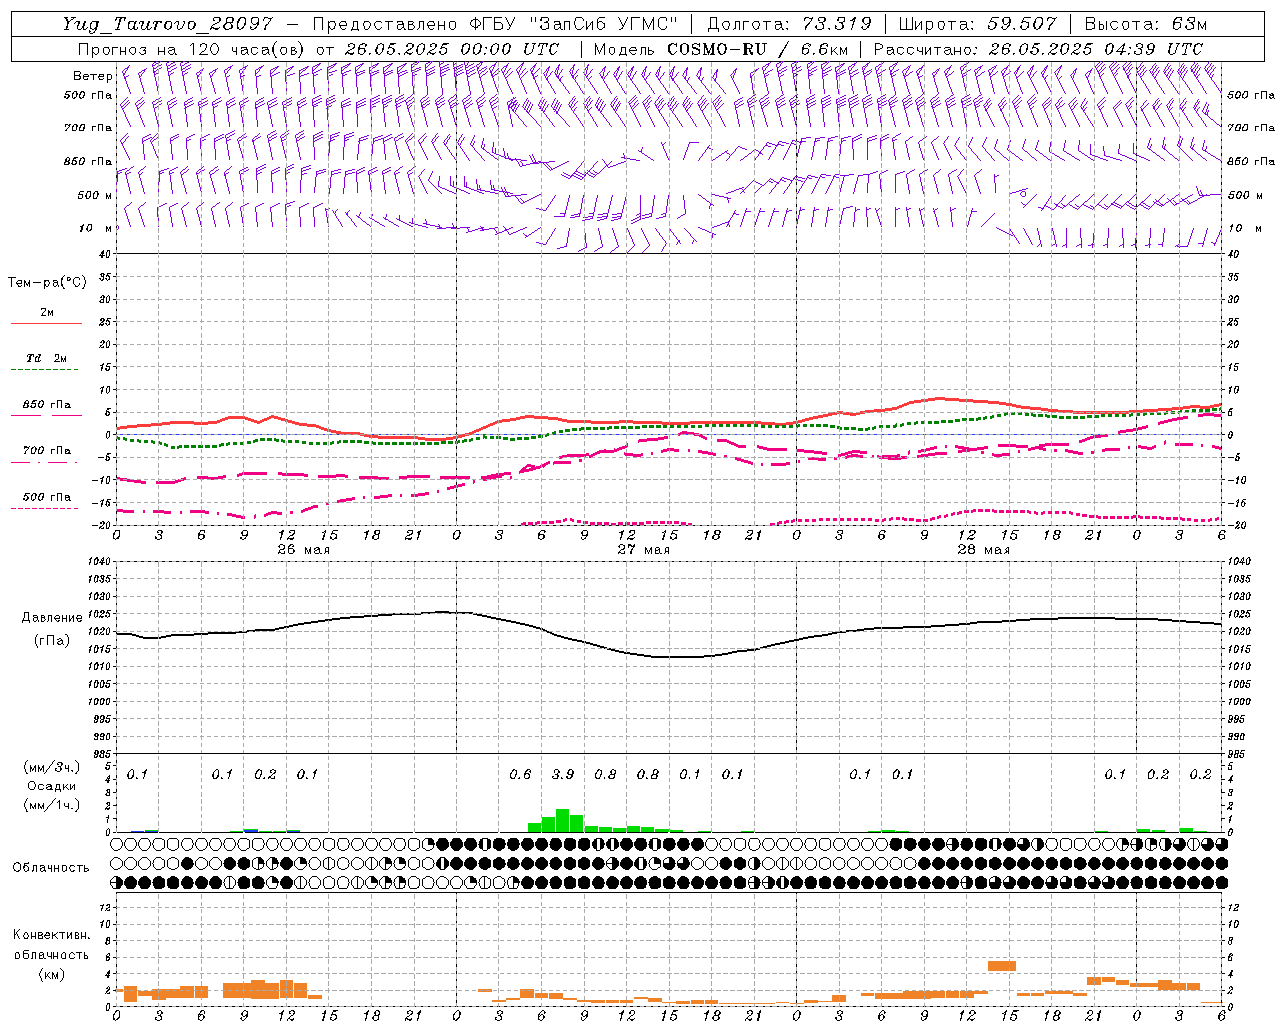This screenshot has width=1280, height=1024.
Task: Click the Td 2м dew point legend entry
Action: (x=47, y=358)
